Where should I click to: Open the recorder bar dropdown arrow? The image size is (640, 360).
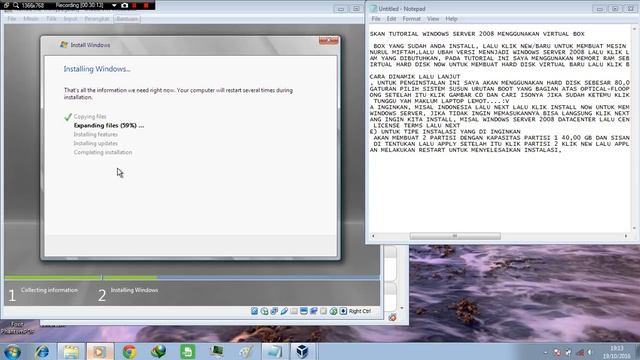point(114,5)
